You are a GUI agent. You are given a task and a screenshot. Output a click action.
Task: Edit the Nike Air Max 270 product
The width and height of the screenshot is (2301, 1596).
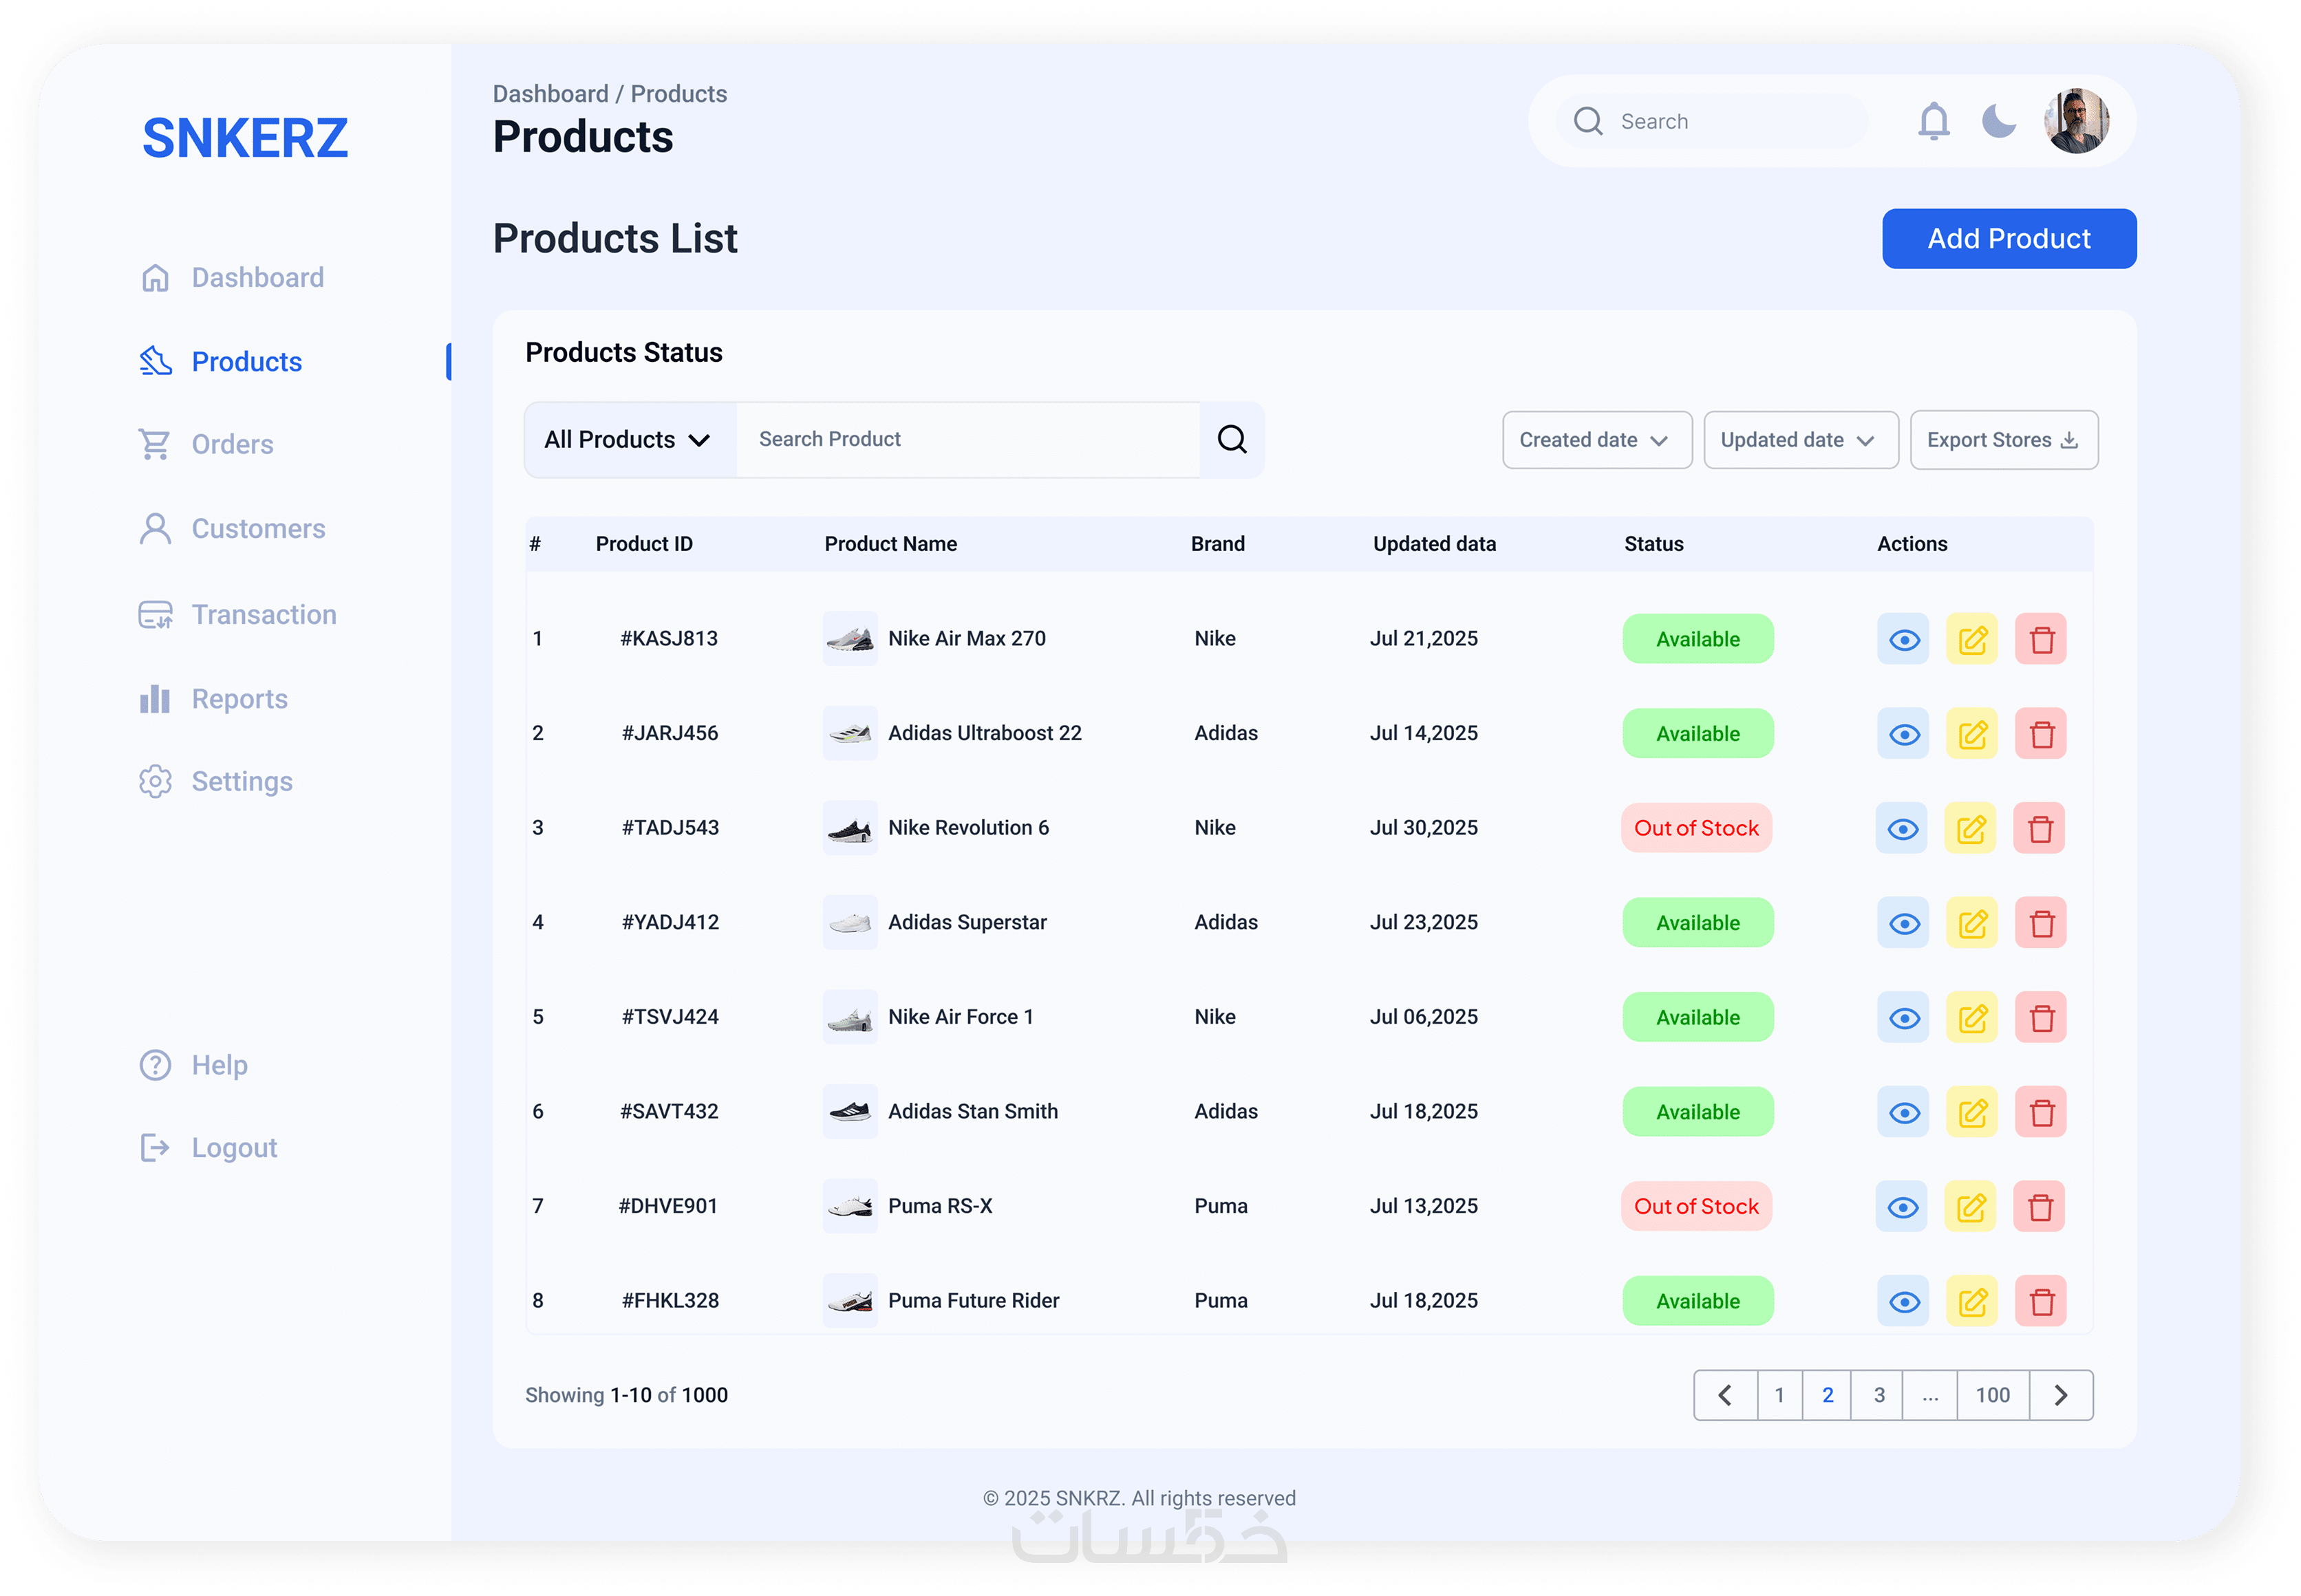[x=1971, y=639]
